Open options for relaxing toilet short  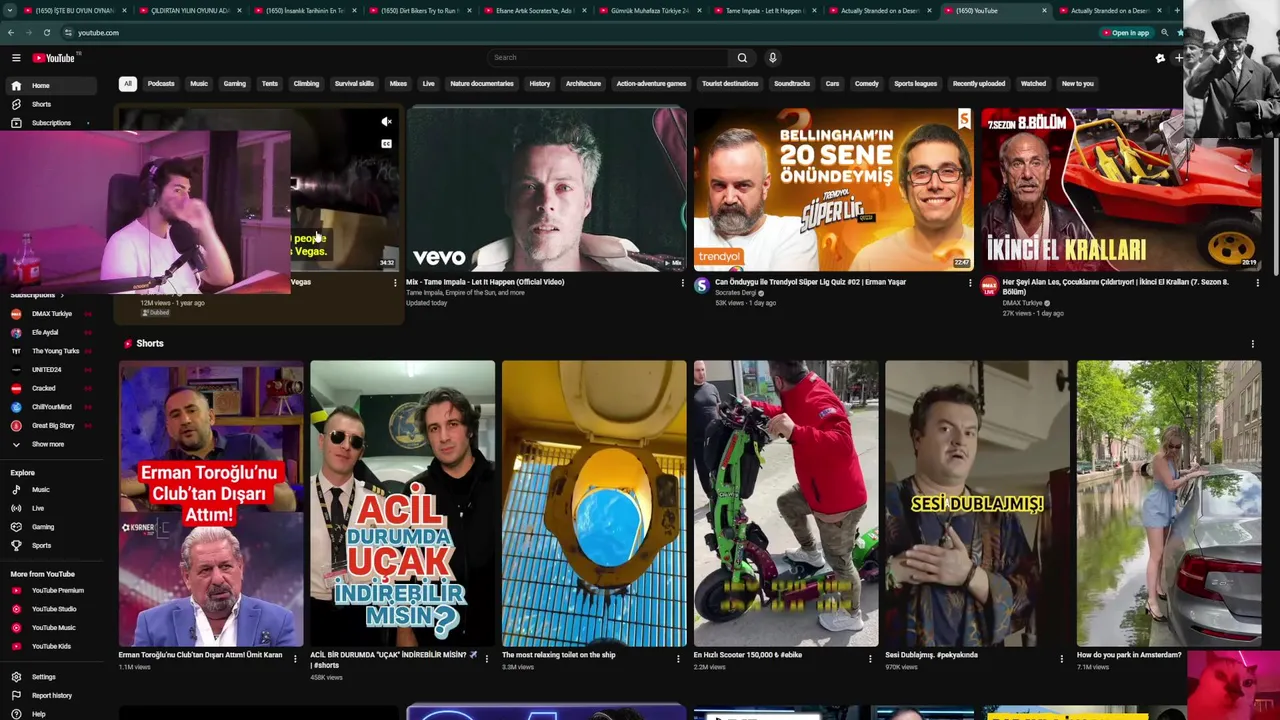[x=678, y=658]
